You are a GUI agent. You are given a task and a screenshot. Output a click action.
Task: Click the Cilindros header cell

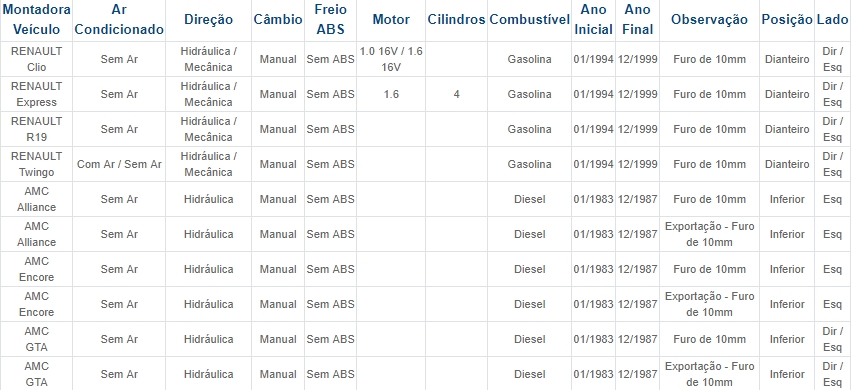click(456, 20)
